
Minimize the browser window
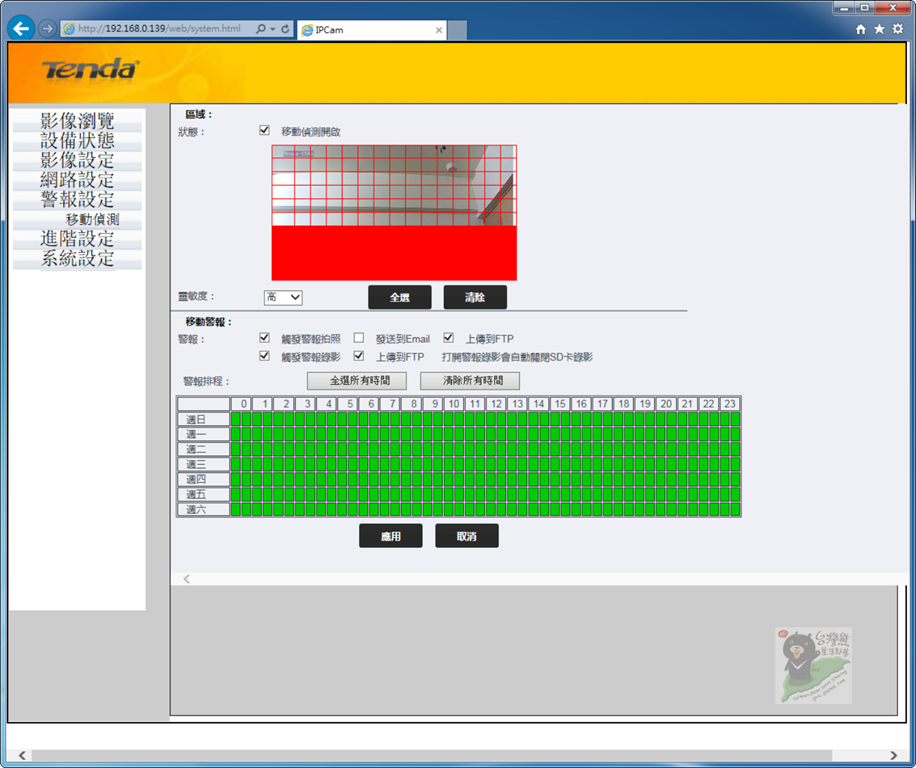point(844,8)
